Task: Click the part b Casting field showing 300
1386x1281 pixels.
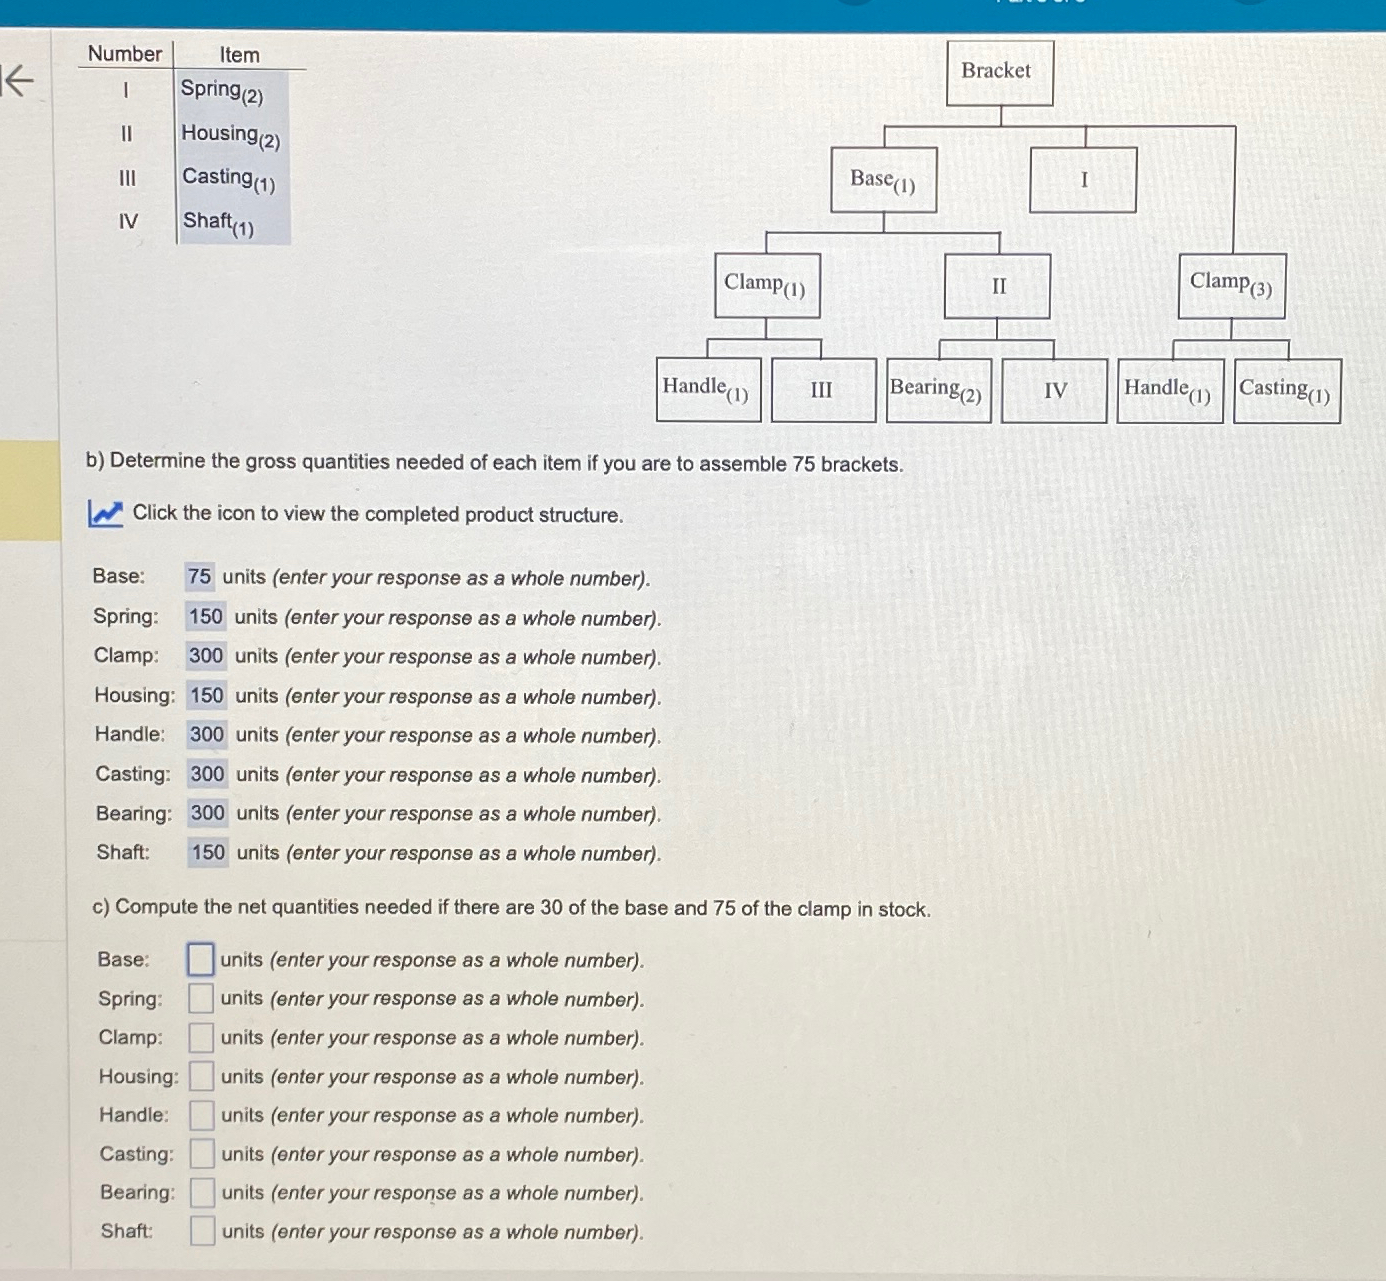Action: (x=207, y=773)
